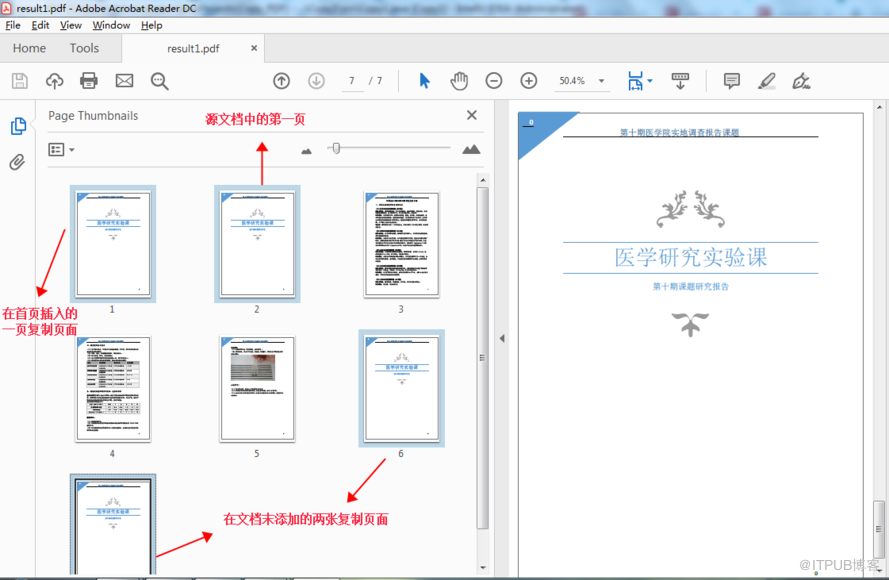This screenshot has height=580, width=889.
Task: Select the Hand pan tool
Action: 459,81
